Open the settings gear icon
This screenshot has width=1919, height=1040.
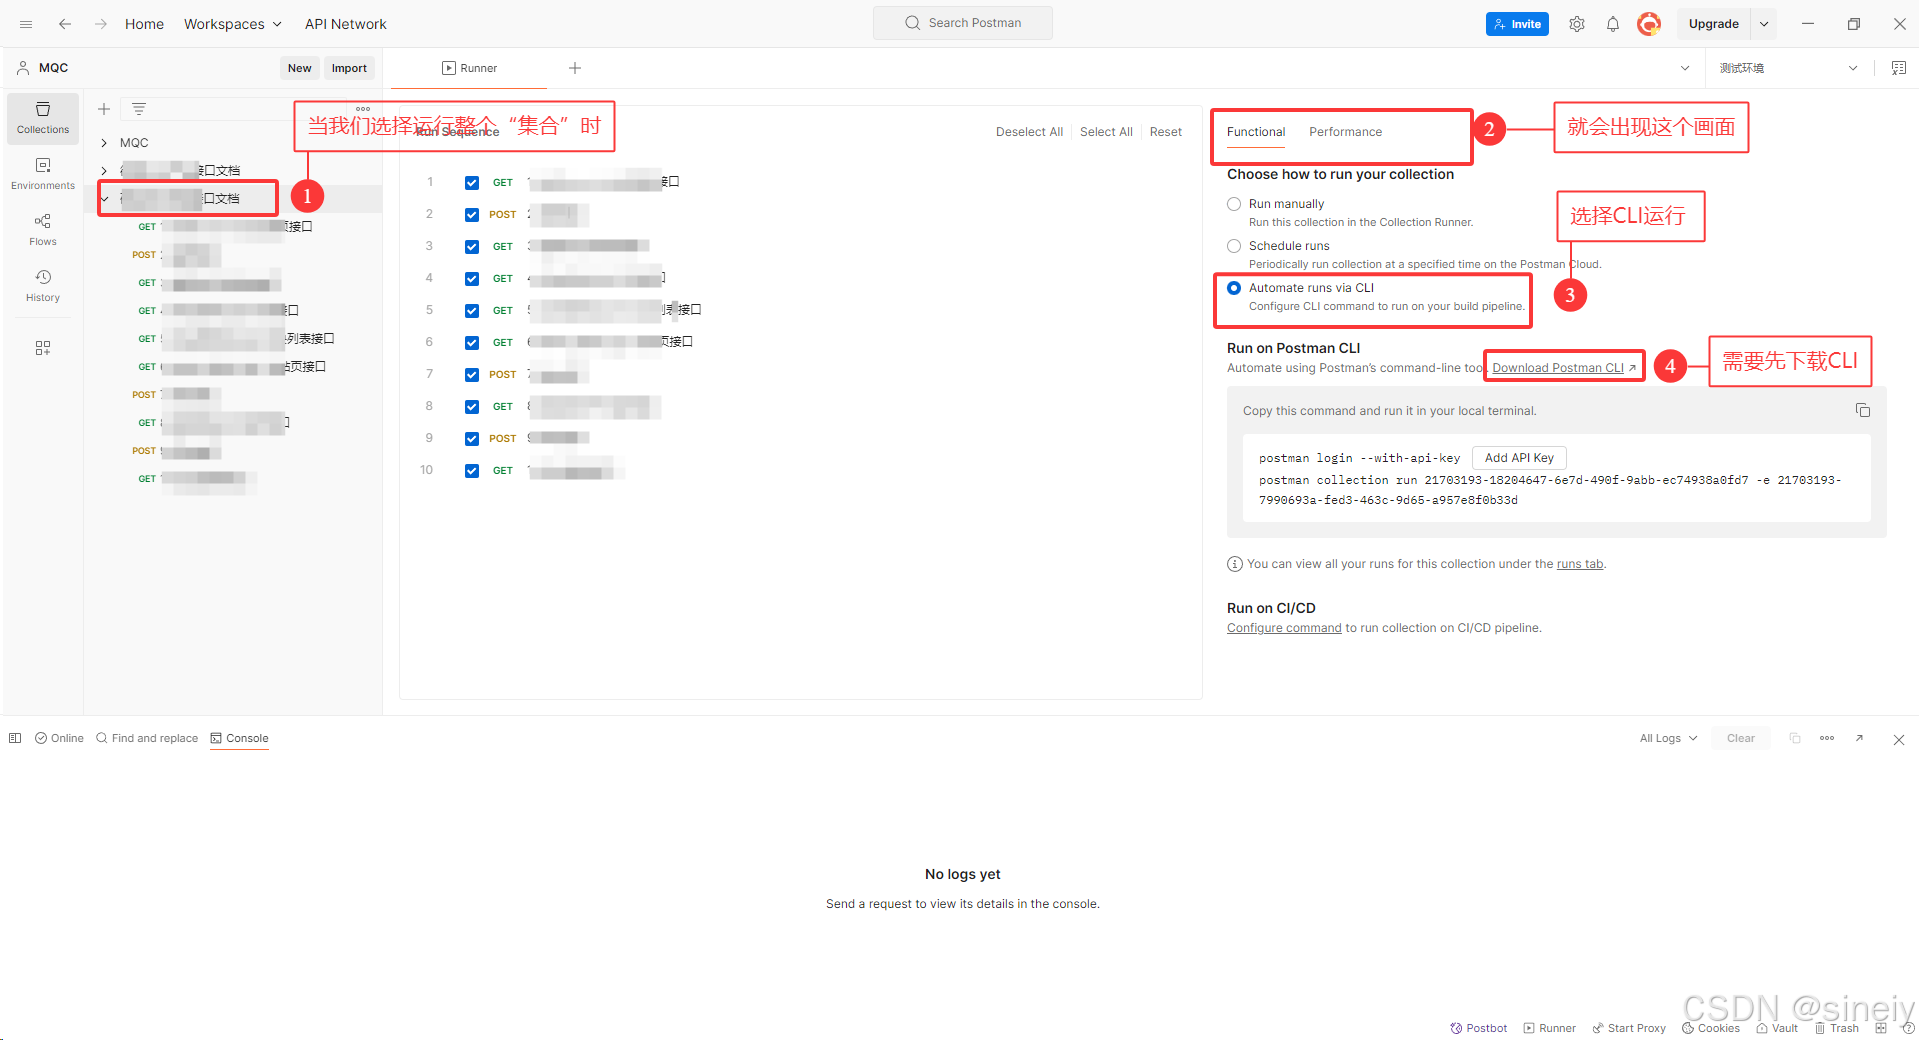click(x=1577, y=24)
